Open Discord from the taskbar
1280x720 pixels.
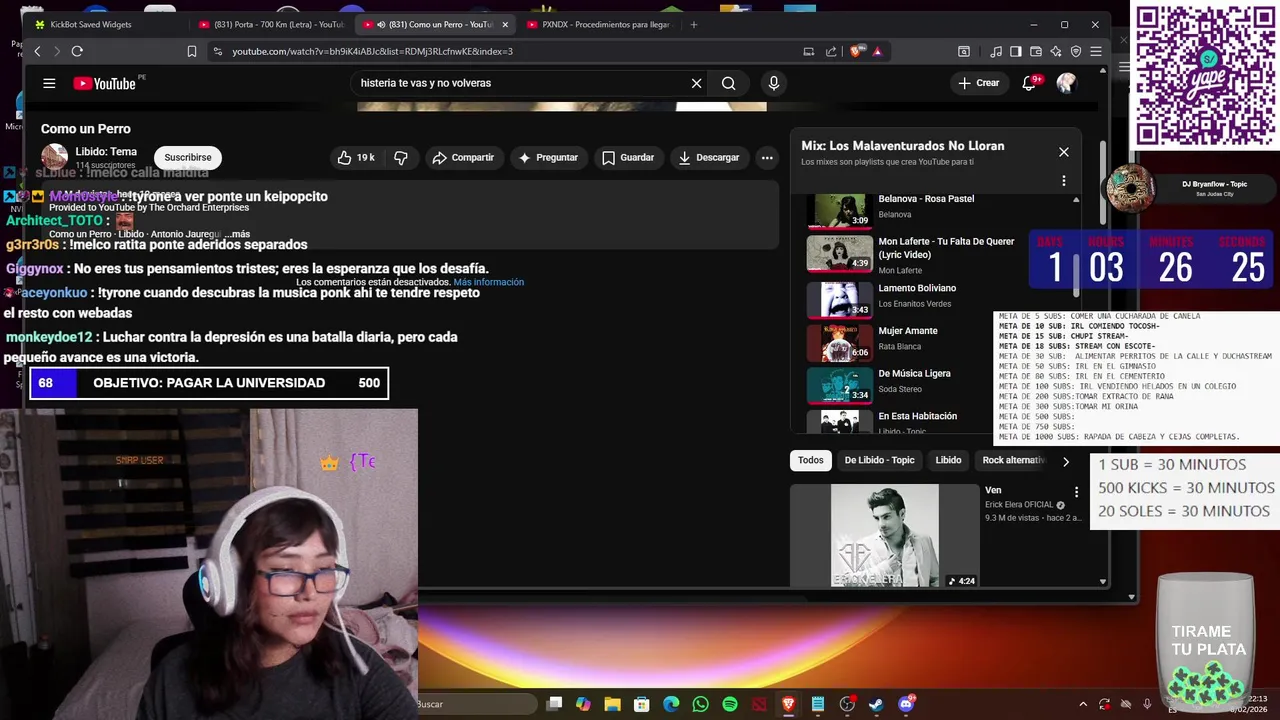pos(906,704)
